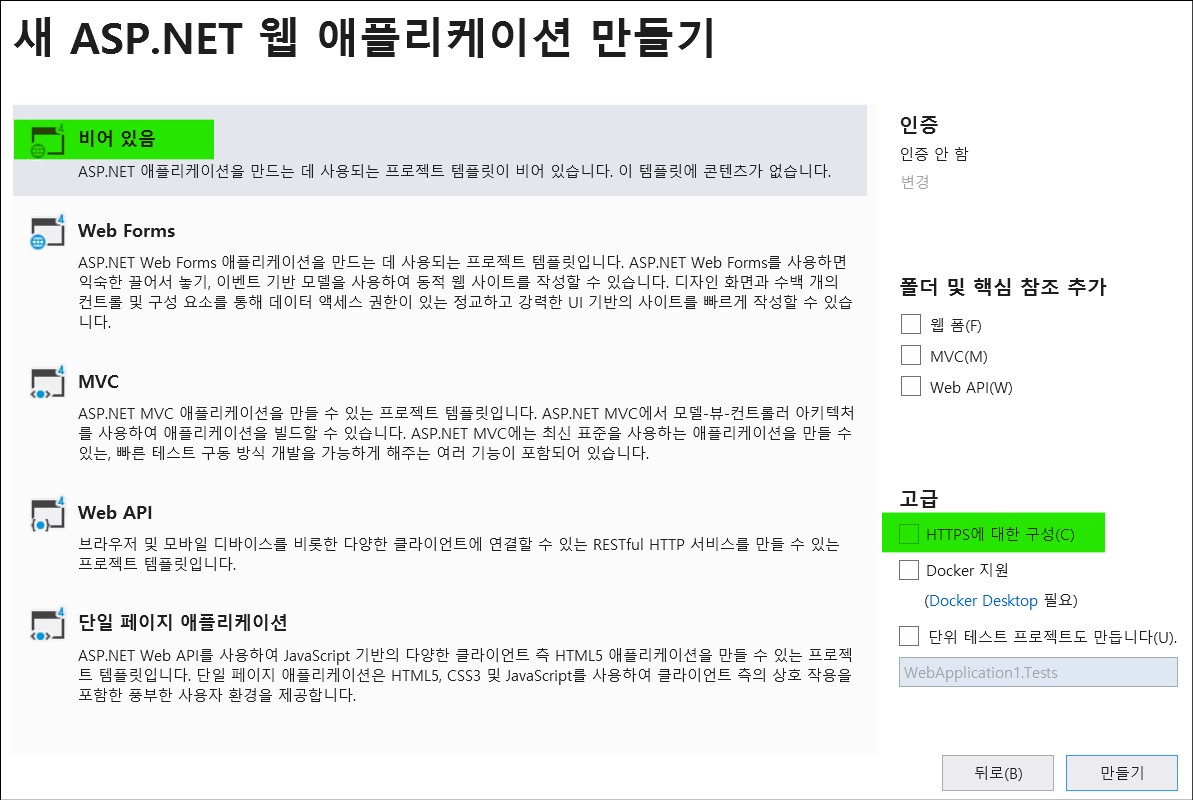Select the MVC template title

[x=98, y=381]
